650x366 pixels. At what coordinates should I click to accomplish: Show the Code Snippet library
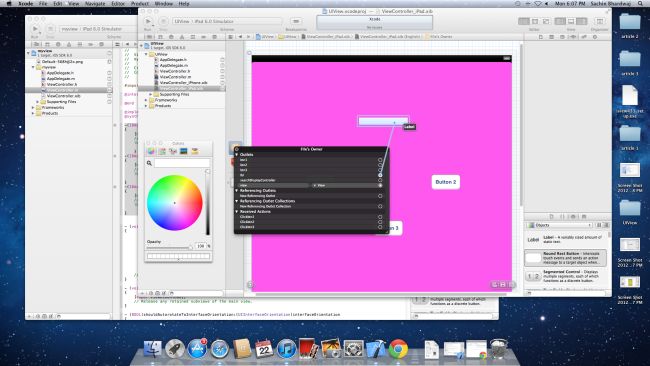click(x=562, y=217)
